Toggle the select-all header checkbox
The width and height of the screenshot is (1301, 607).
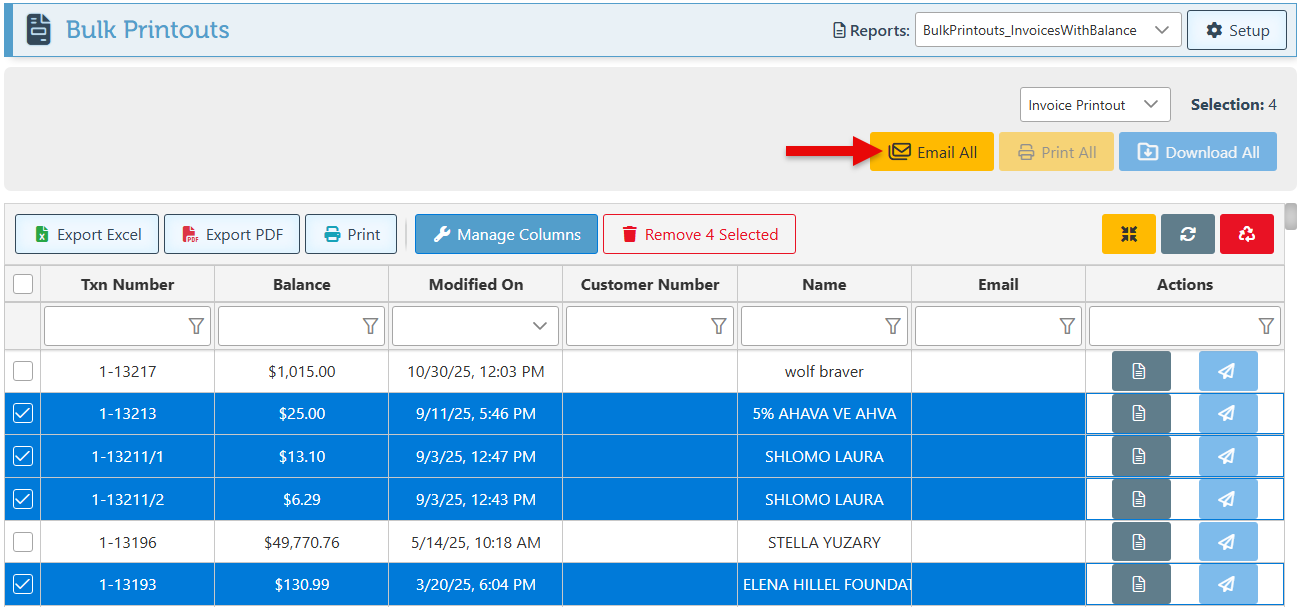tap(23, 284)
